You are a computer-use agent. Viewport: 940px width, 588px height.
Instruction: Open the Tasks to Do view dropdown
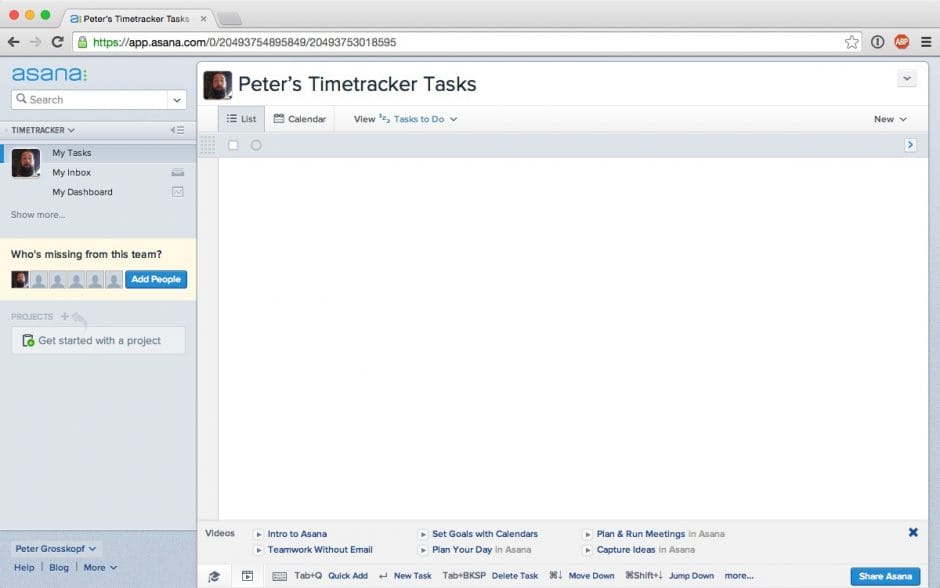click(424, 119)
